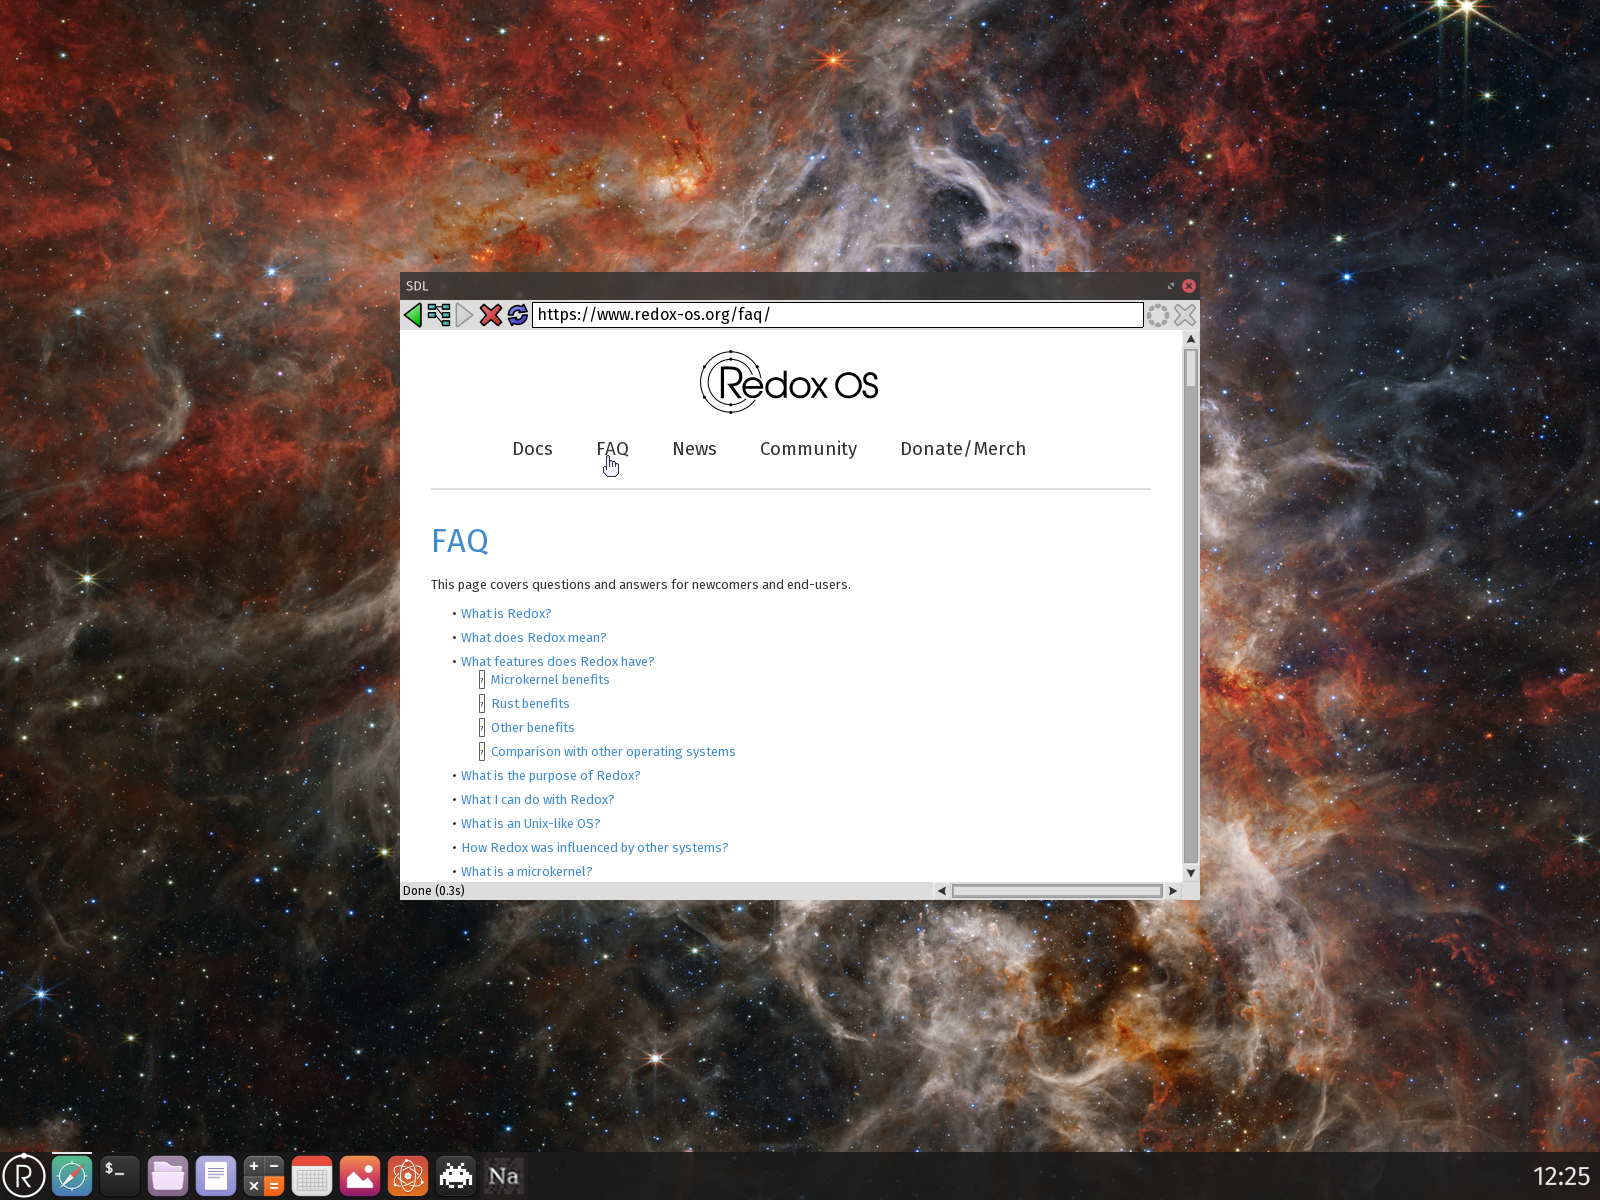Screen dimensions: 1600x1200
Task: Open the file manager folder icon in the taskbar
Action: [168, 1176]
